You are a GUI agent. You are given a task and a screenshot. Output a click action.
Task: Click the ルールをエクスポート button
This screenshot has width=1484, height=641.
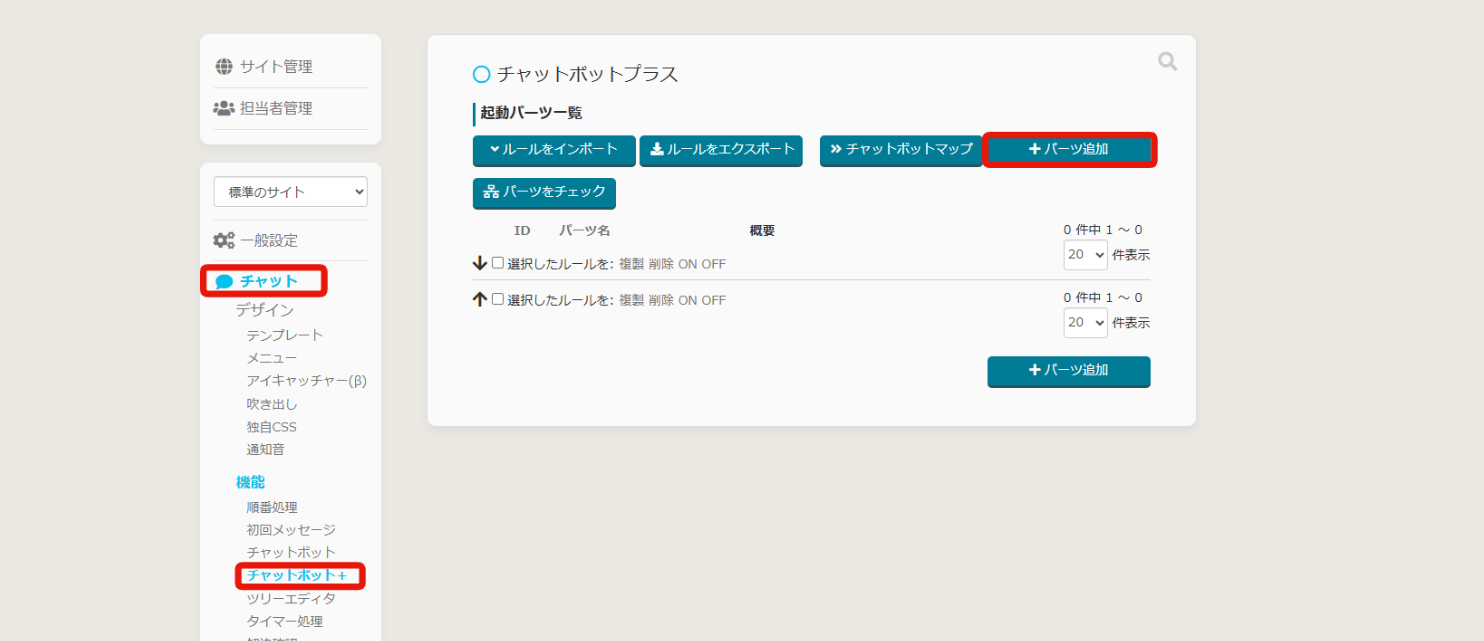point(721,150)
